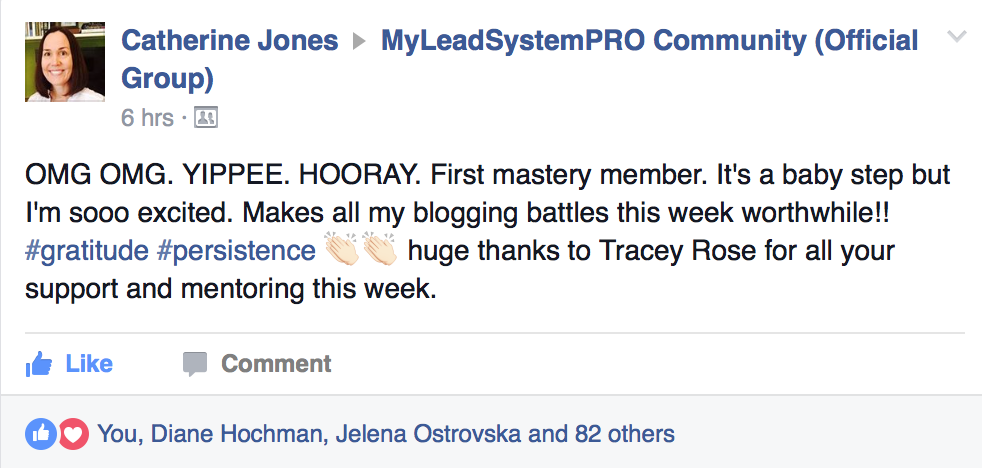The height and width of the screenshot is (468, 982).
Task: Open Jelena Ostrovska in reactions list
Action: pyautogui.click(x=429, y=434)
